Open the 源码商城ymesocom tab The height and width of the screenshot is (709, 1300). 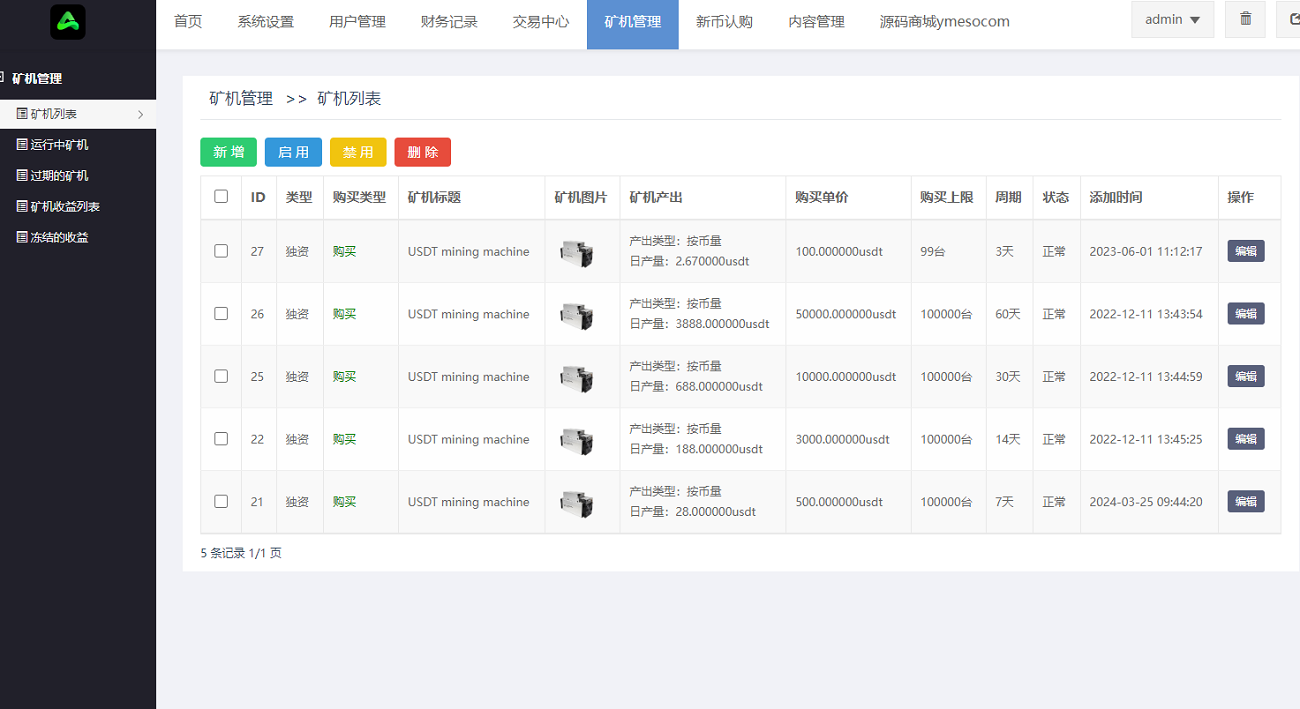click(945, 22)
